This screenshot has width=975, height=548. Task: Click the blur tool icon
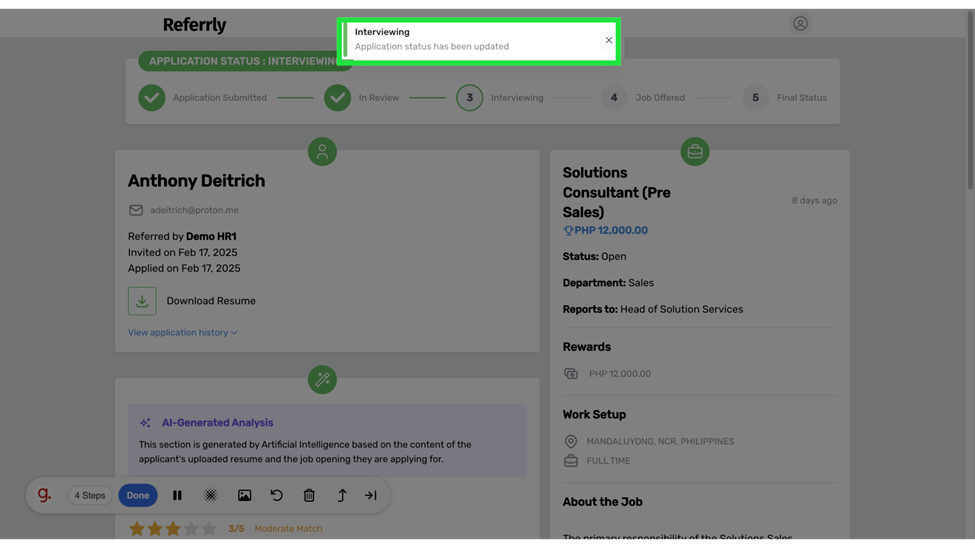coord(210,495)
